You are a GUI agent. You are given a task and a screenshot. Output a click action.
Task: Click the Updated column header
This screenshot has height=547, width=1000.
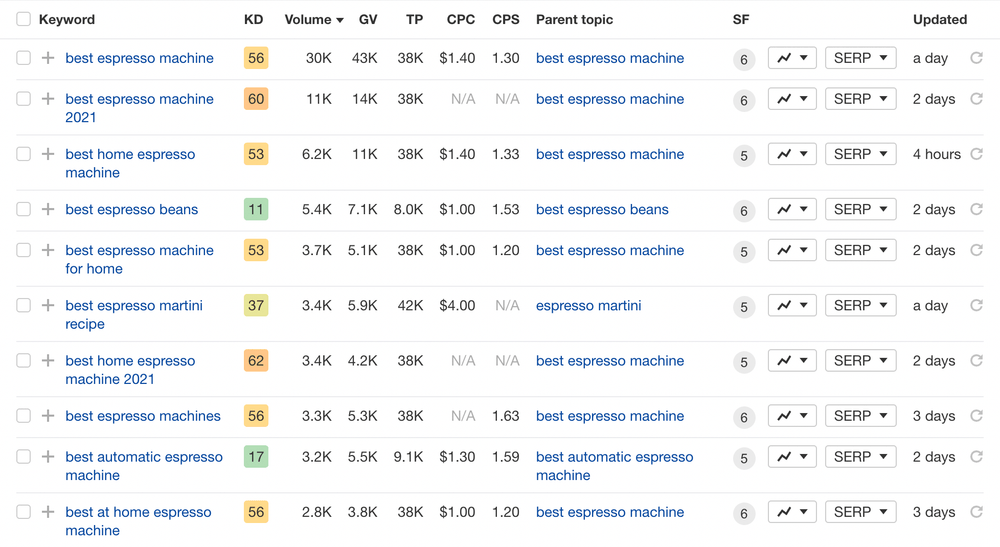[x=939, y=20]
